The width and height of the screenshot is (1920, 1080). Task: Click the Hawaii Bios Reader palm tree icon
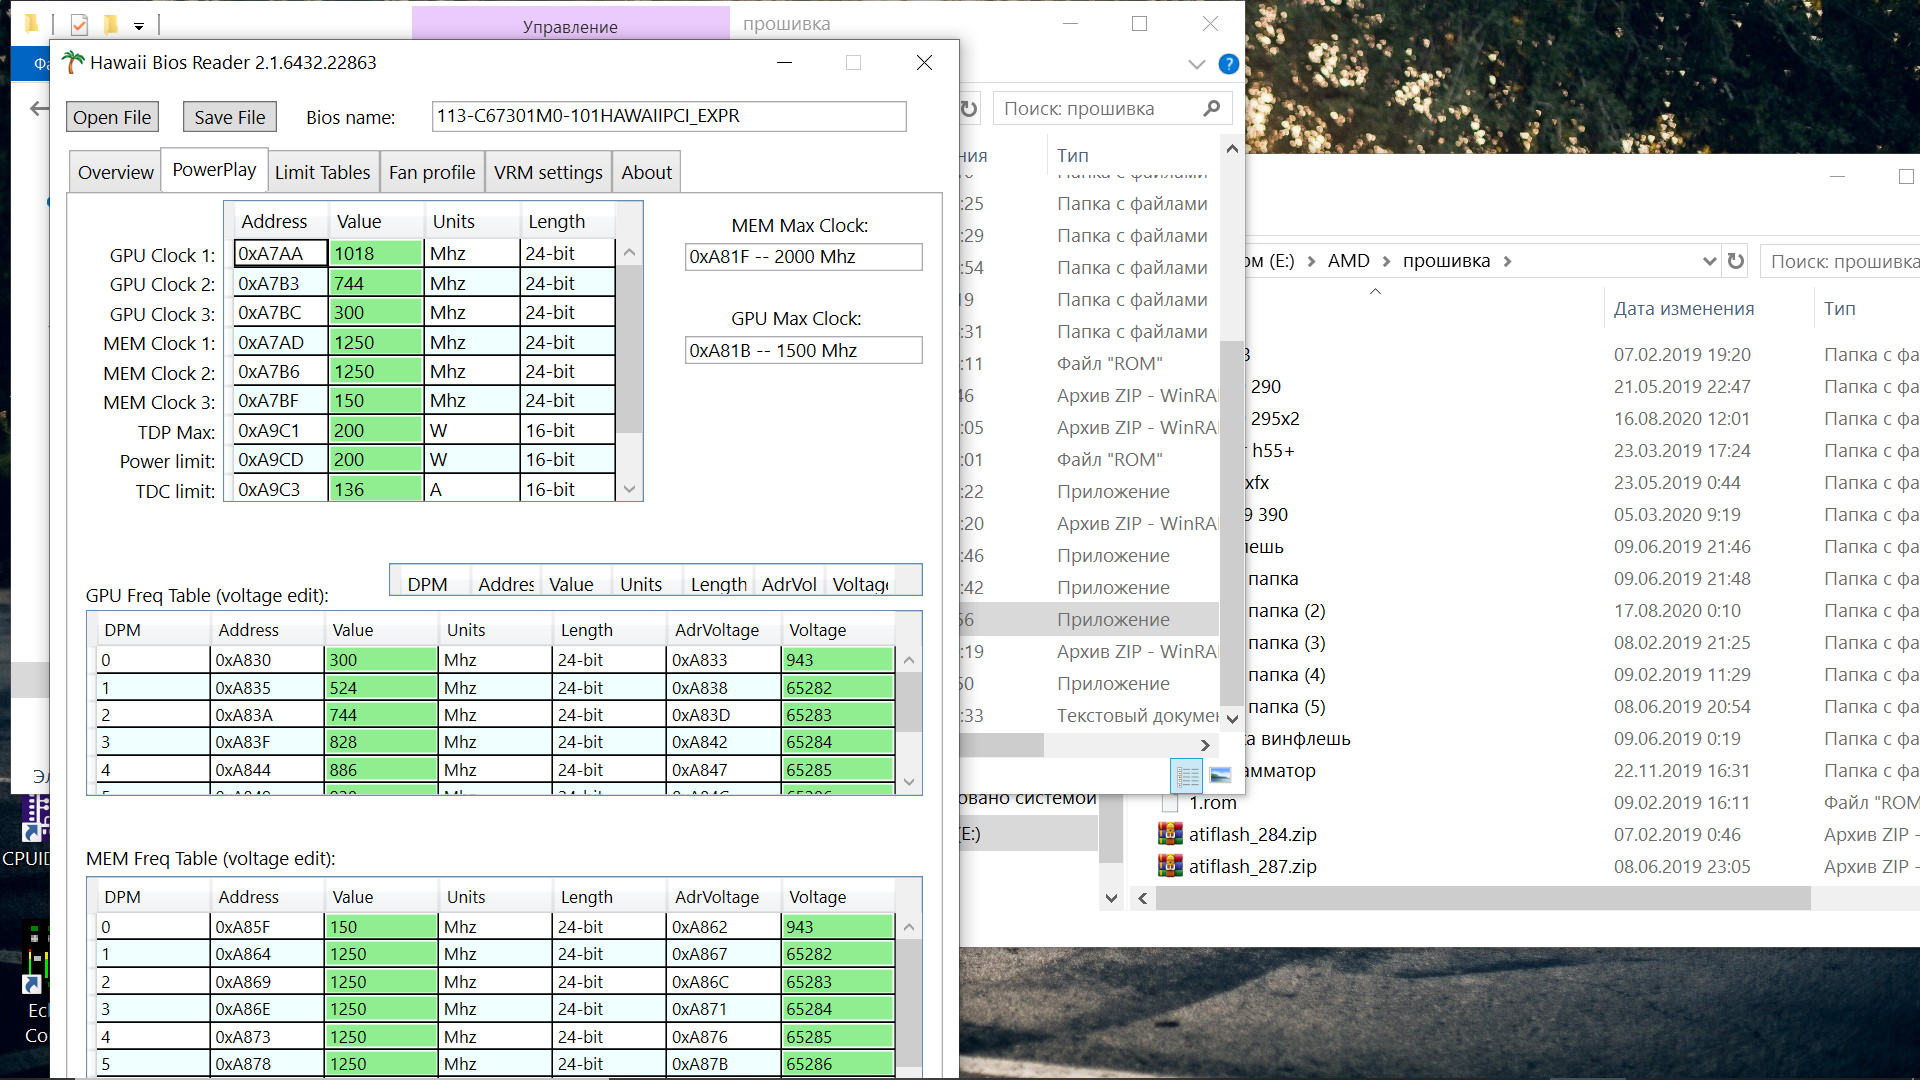73,62
